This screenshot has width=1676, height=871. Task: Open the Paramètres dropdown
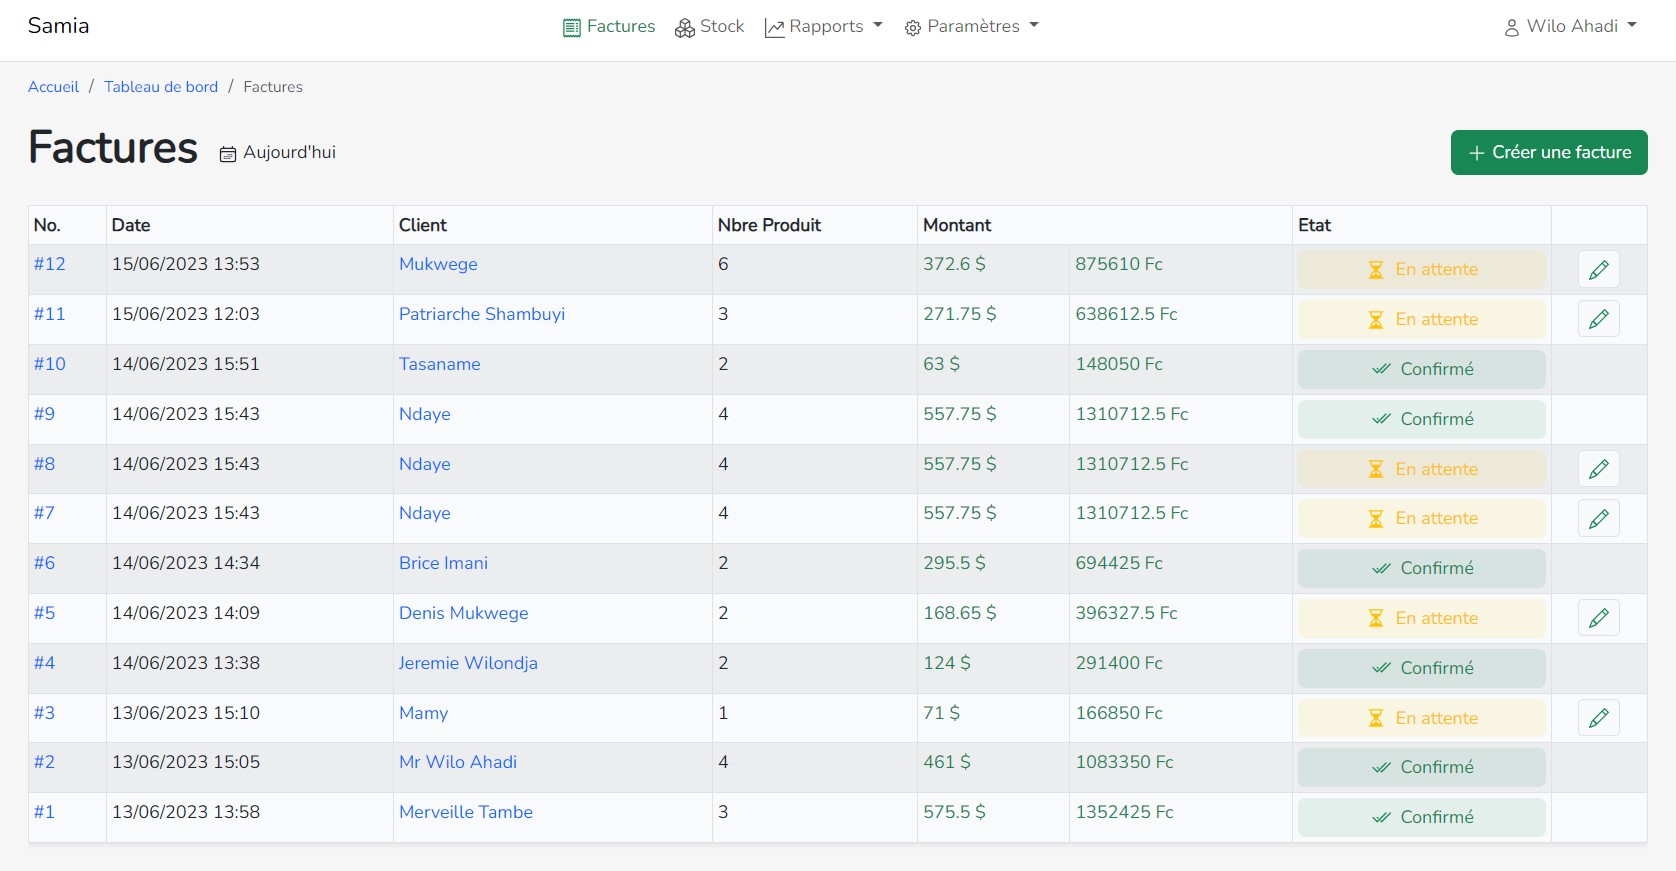click(971, 27)
